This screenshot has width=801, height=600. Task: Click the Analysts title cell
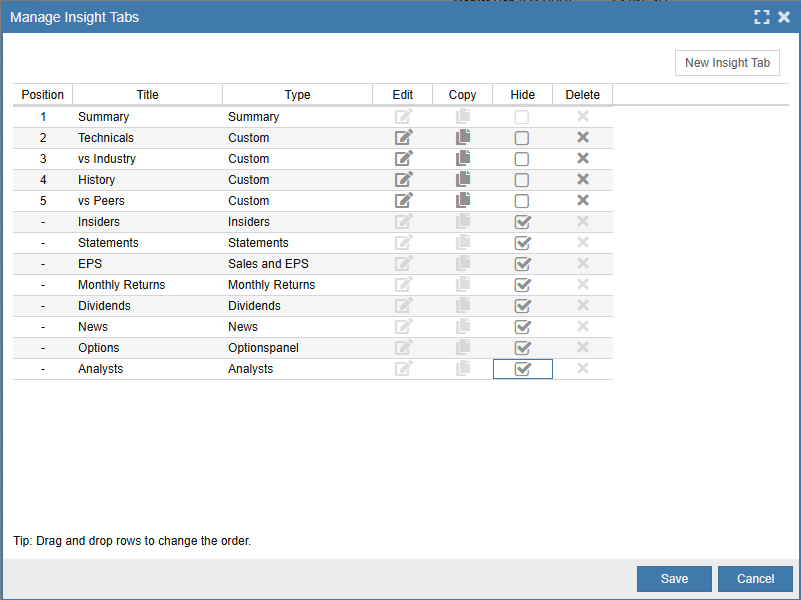click(x=148, y=369)
